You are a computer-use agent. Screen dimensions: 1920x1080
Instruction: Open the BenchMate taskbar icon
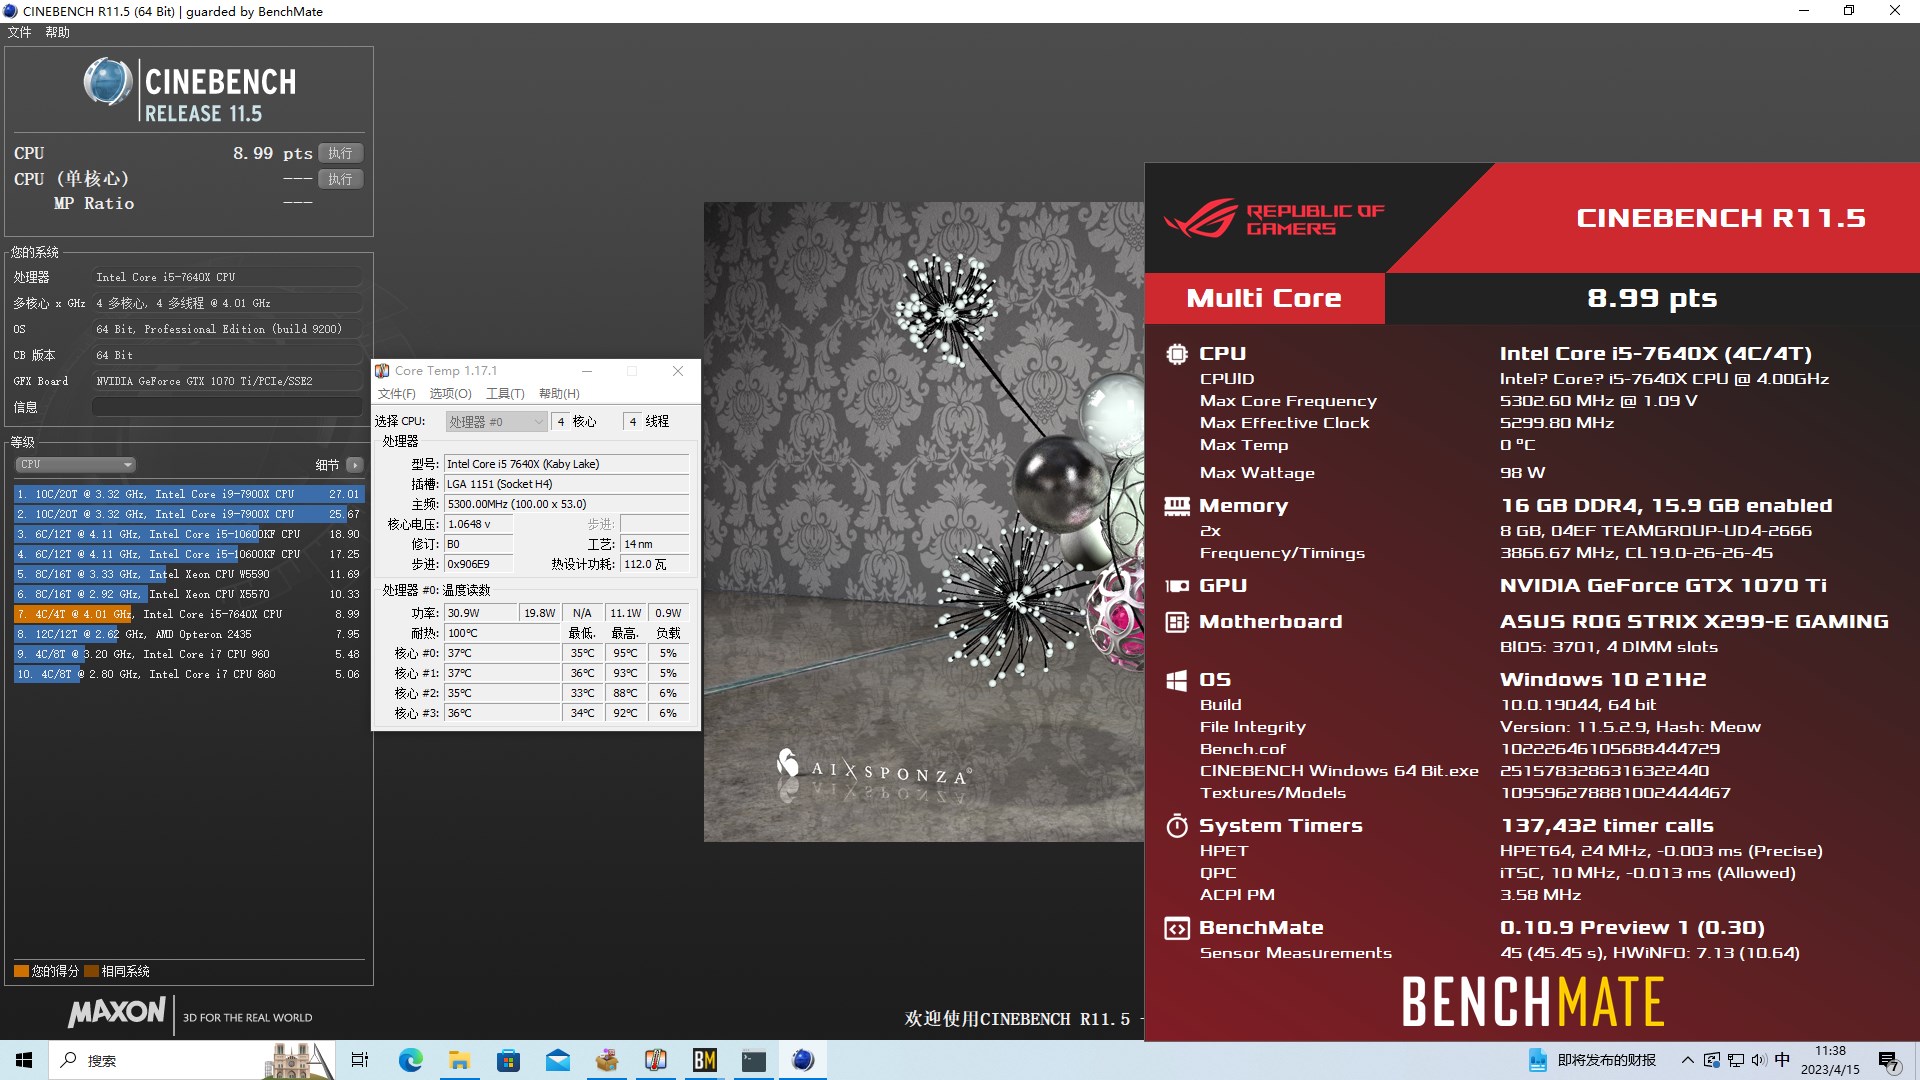705,1060
